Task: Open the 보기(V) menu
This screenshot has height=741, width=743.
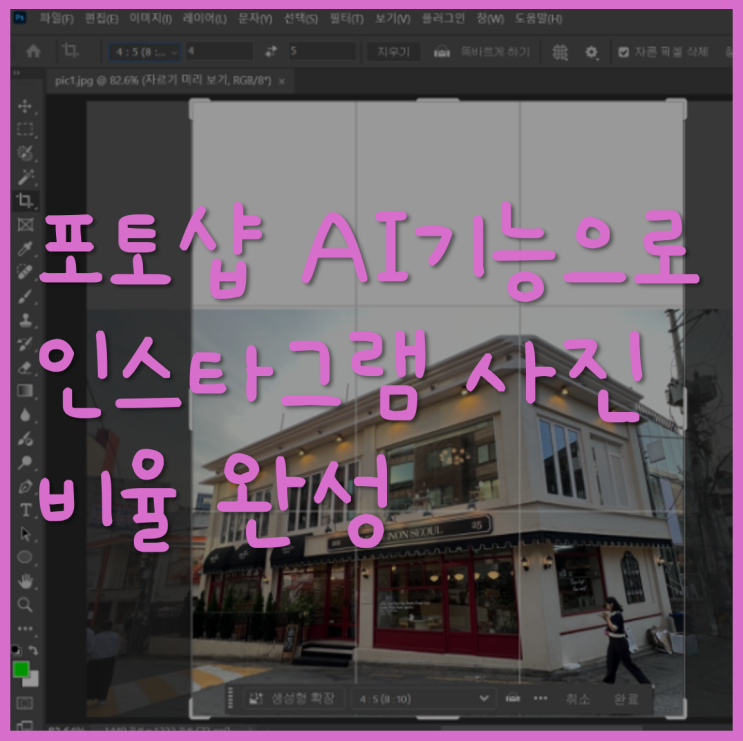Action: click(393, 19)
